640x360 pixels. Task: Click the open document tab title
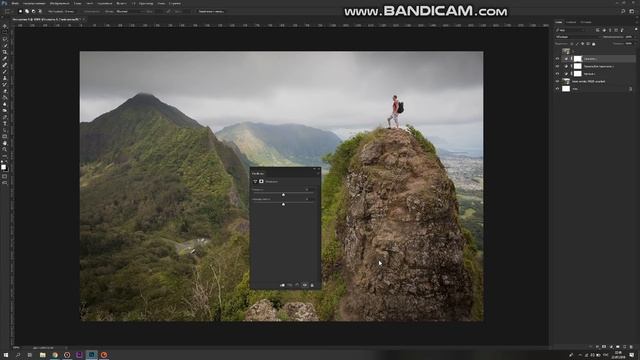[47, 19]
